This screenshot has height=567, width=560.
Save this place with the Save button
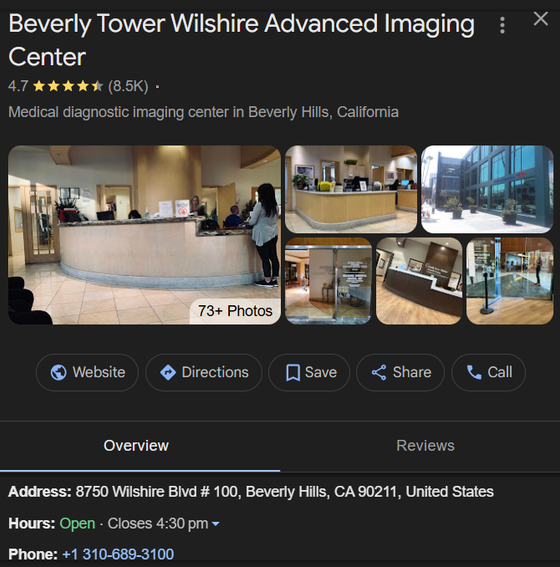(309, 372)
